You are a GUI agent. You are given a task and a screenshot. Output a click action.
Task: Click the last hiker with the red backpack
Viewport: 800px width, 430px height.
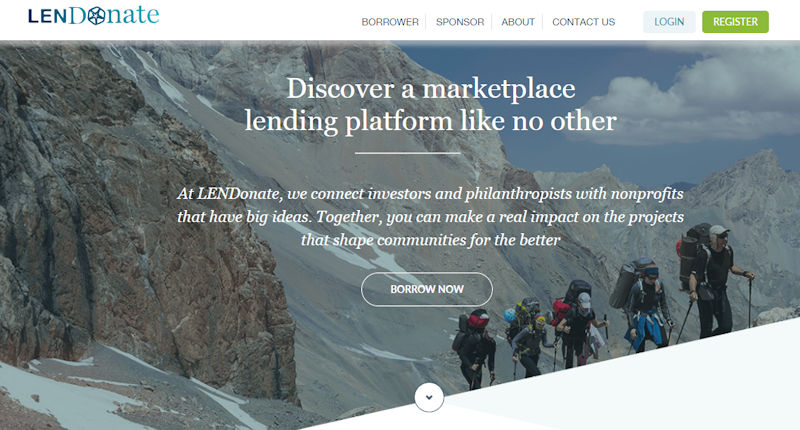tap(475, 347)
